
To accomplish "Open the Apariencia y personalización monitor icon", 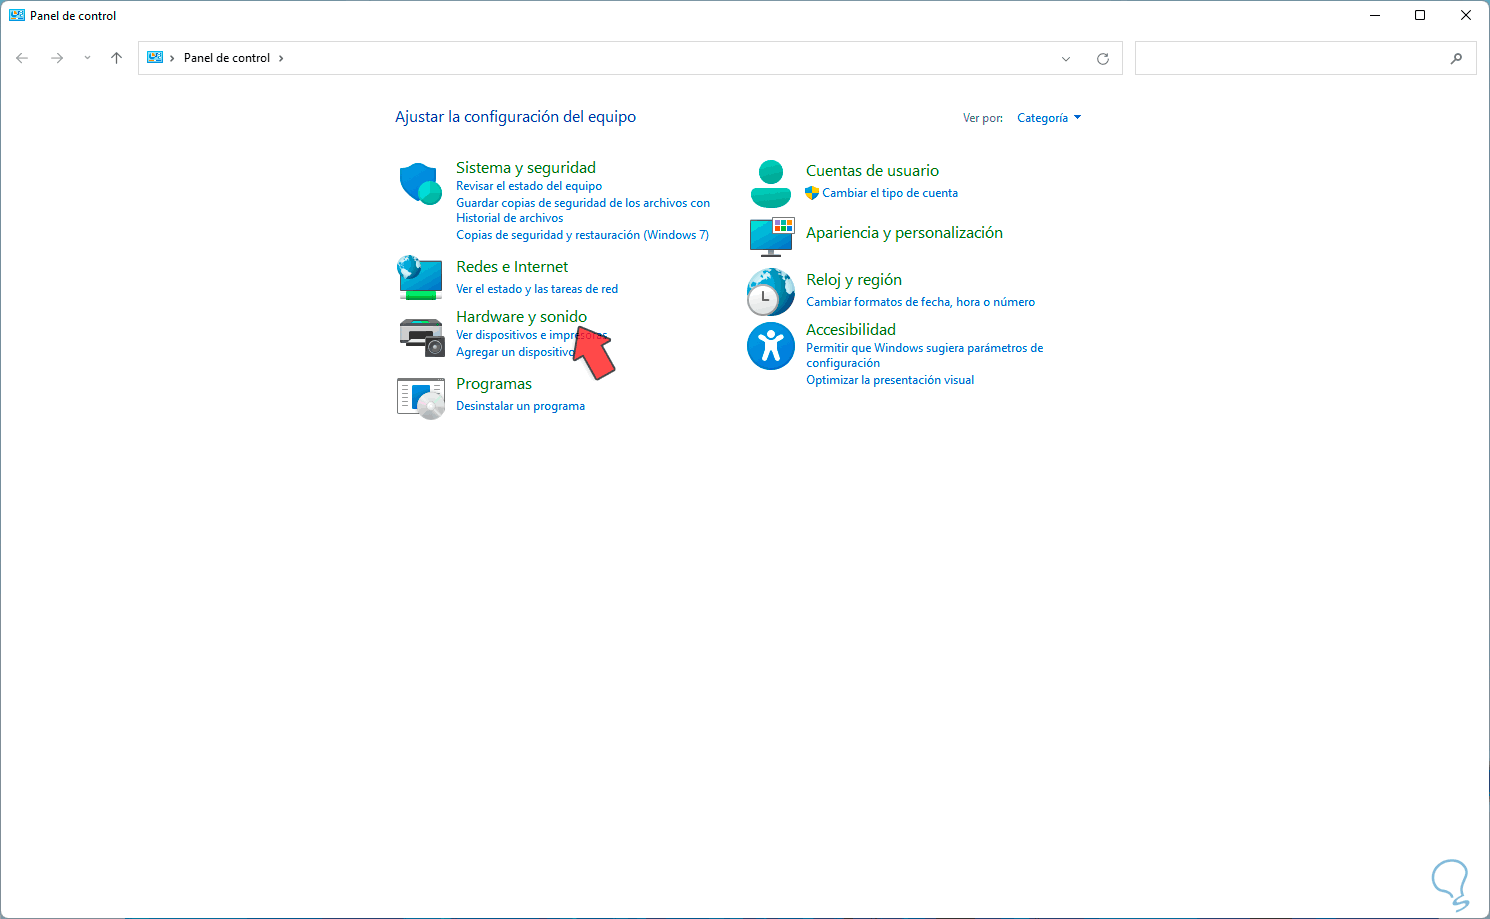I will coord(771,237).
